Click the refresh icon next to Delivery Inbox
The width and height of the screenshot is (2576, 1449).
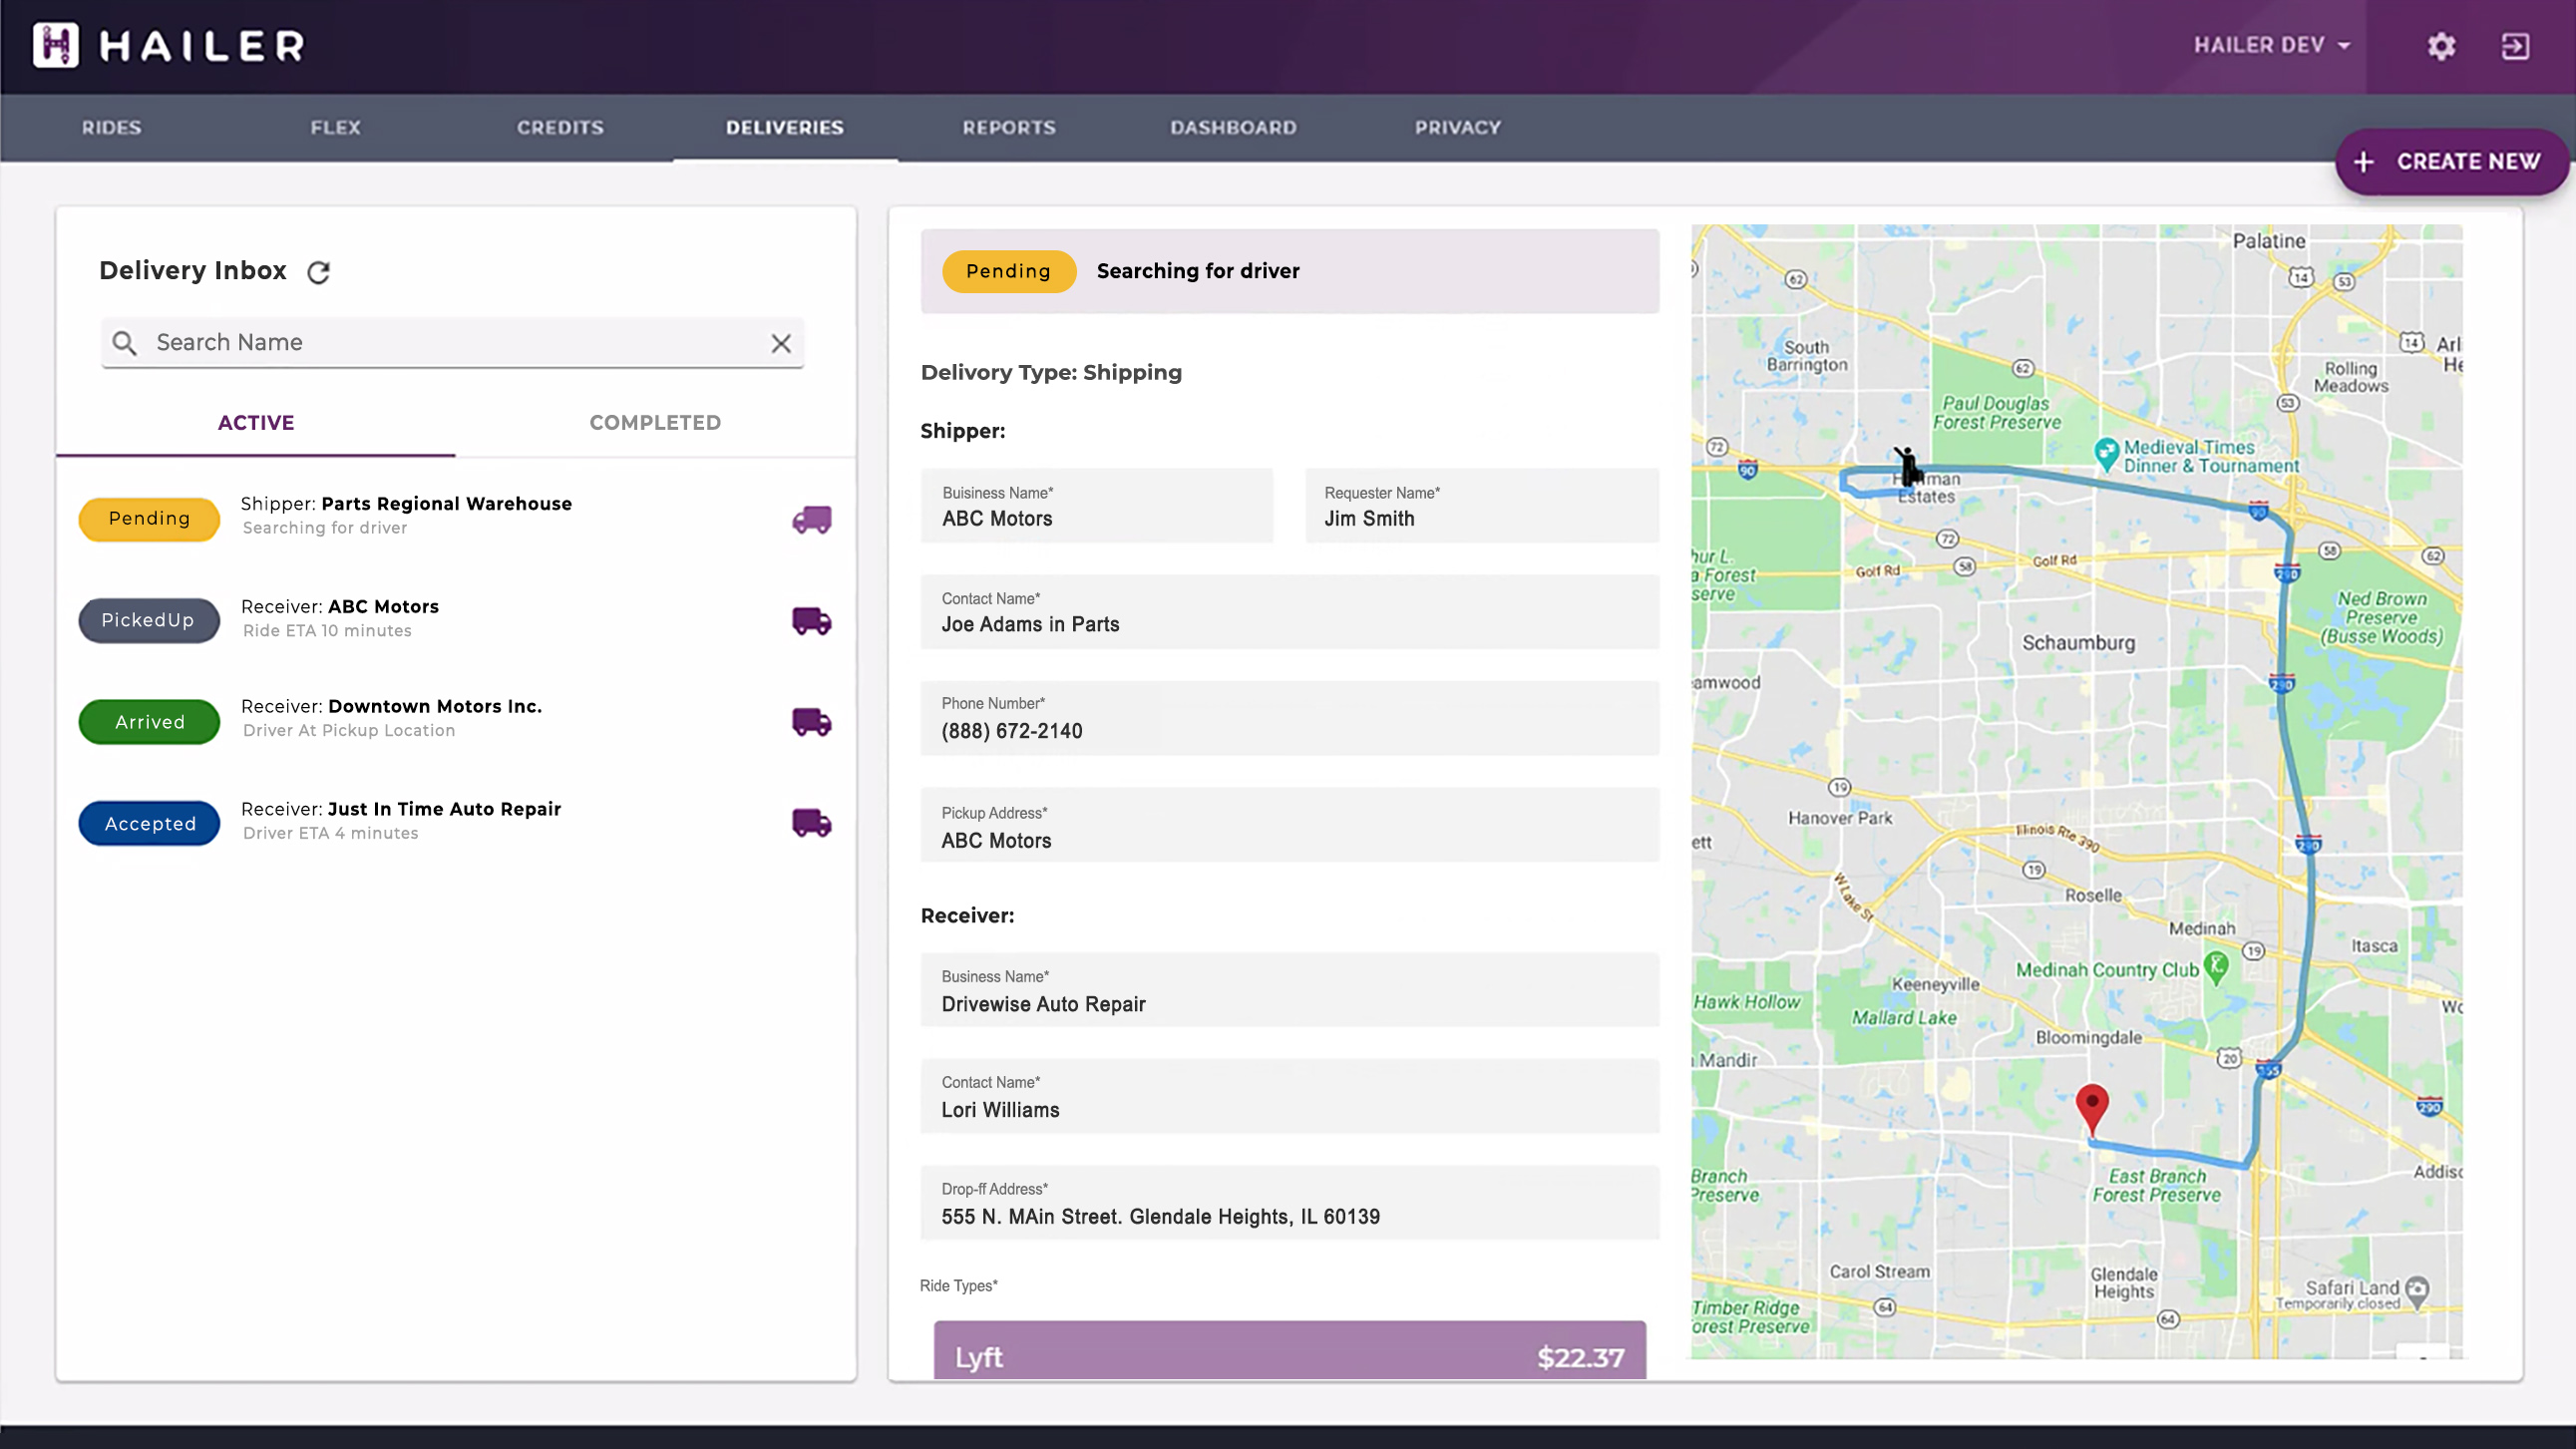pyautogui.click(x=318, y=272)
